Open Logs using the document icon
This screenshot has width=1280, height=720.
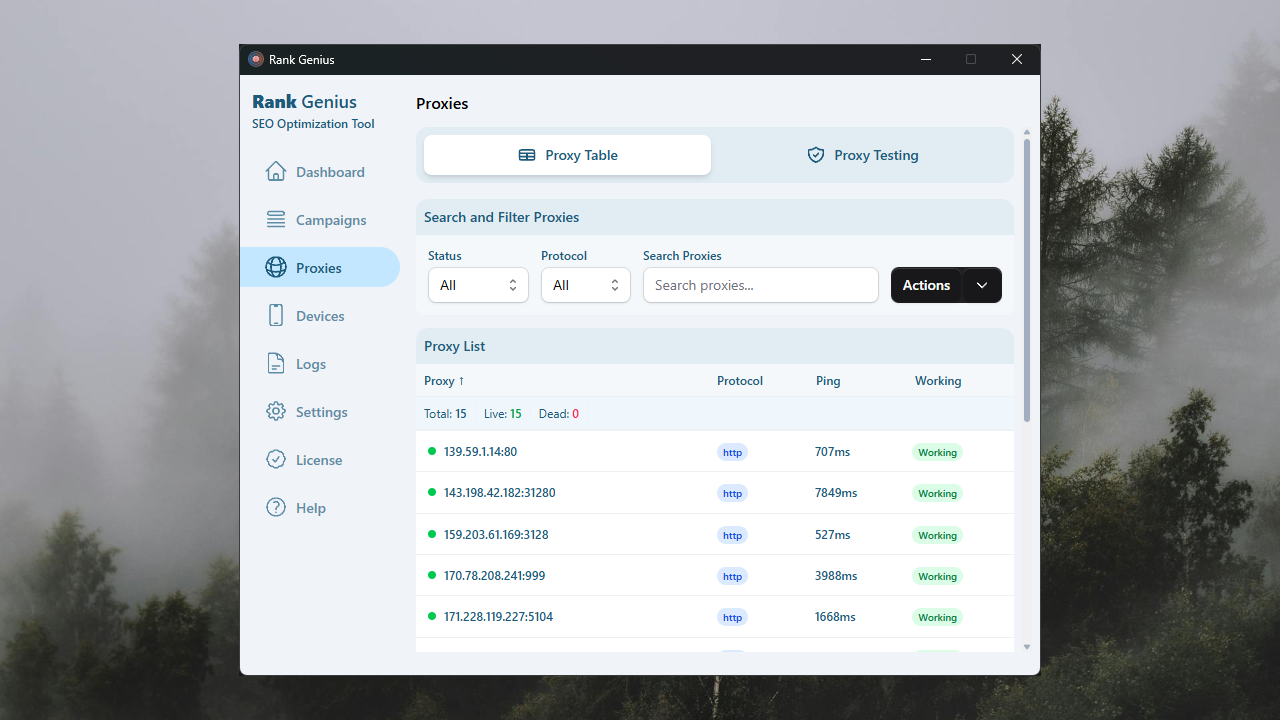(x=276, y=364)
